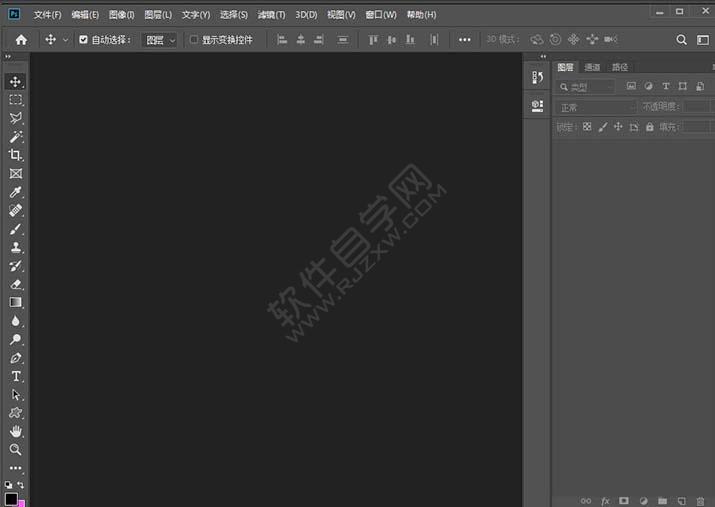The width and height of the screenshot is (715, 507).
Task: Open the Properties panel icon
Action: tap(537, 106)
